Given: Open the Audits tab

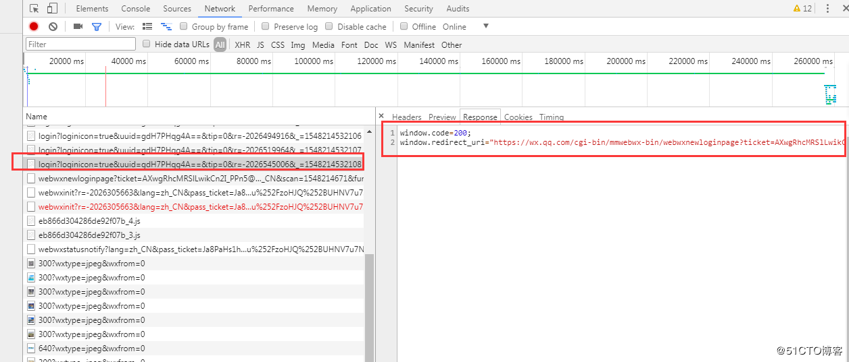Looking at the screenshot, I should coord(458,9).
